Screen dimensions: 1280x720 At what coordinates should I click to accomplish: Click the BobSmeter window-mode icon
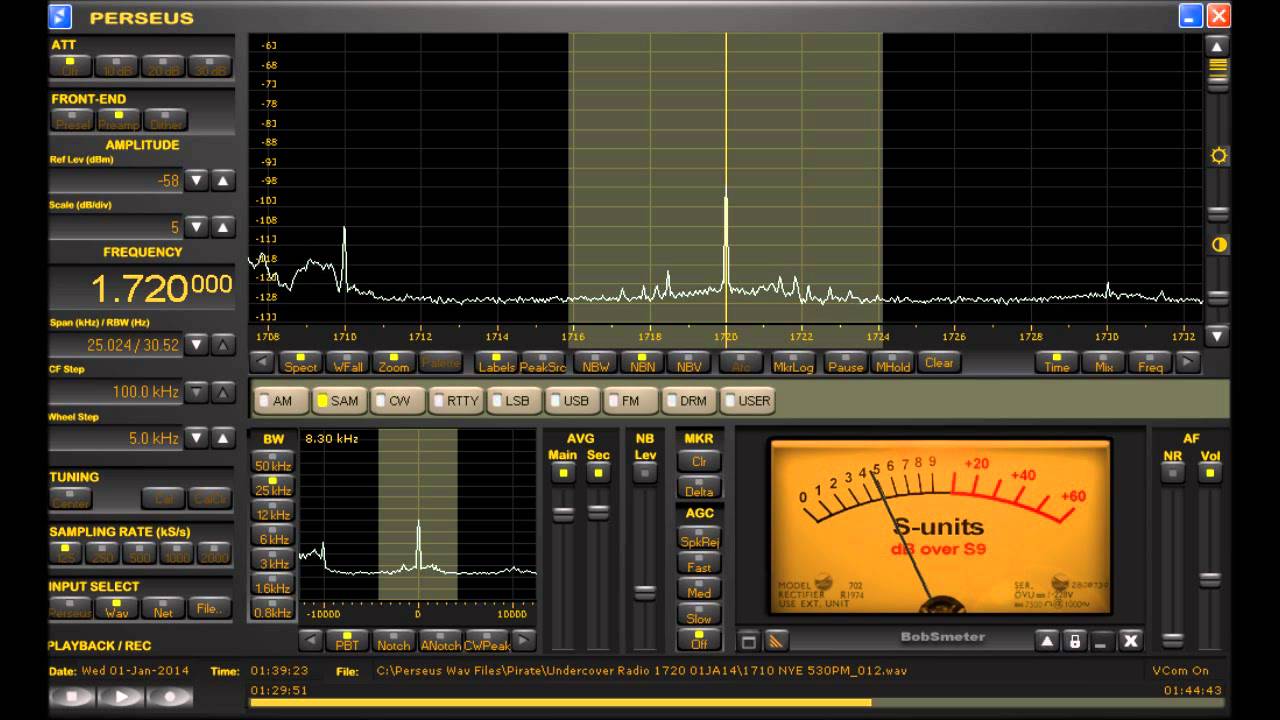click(x=748, y=640)
